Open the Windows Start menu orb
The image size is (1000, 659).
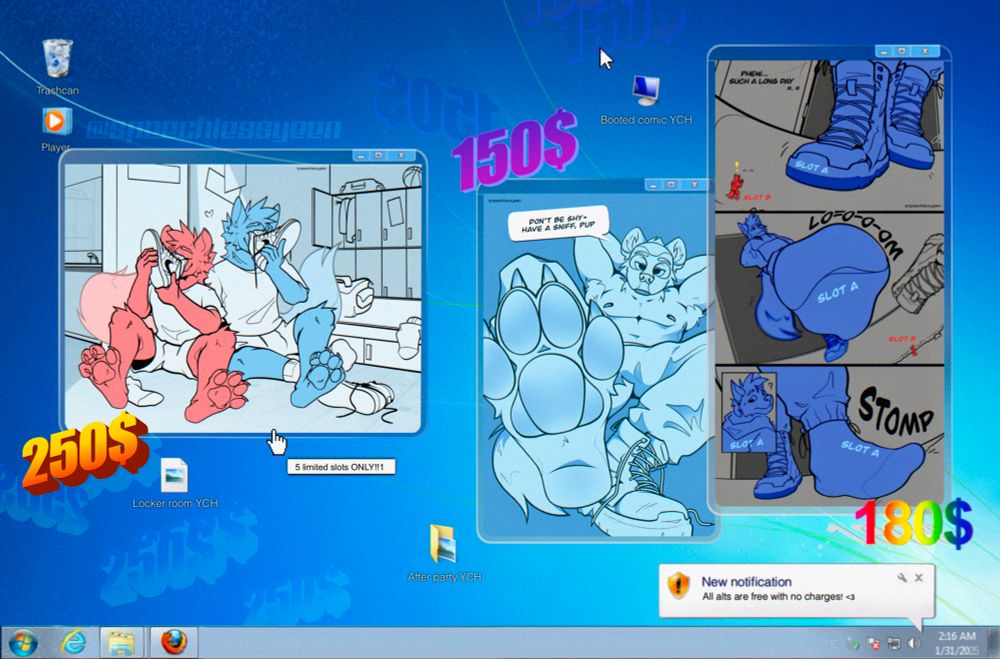tap(23, 643)
